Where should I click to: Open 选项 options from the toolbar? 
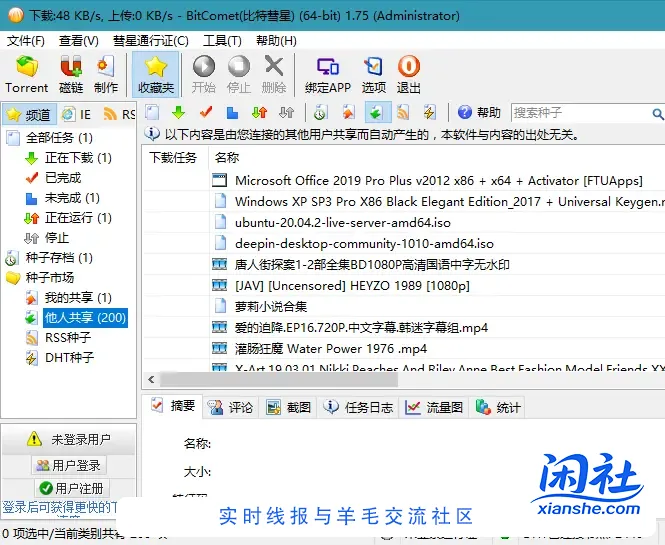pos(373,74)
